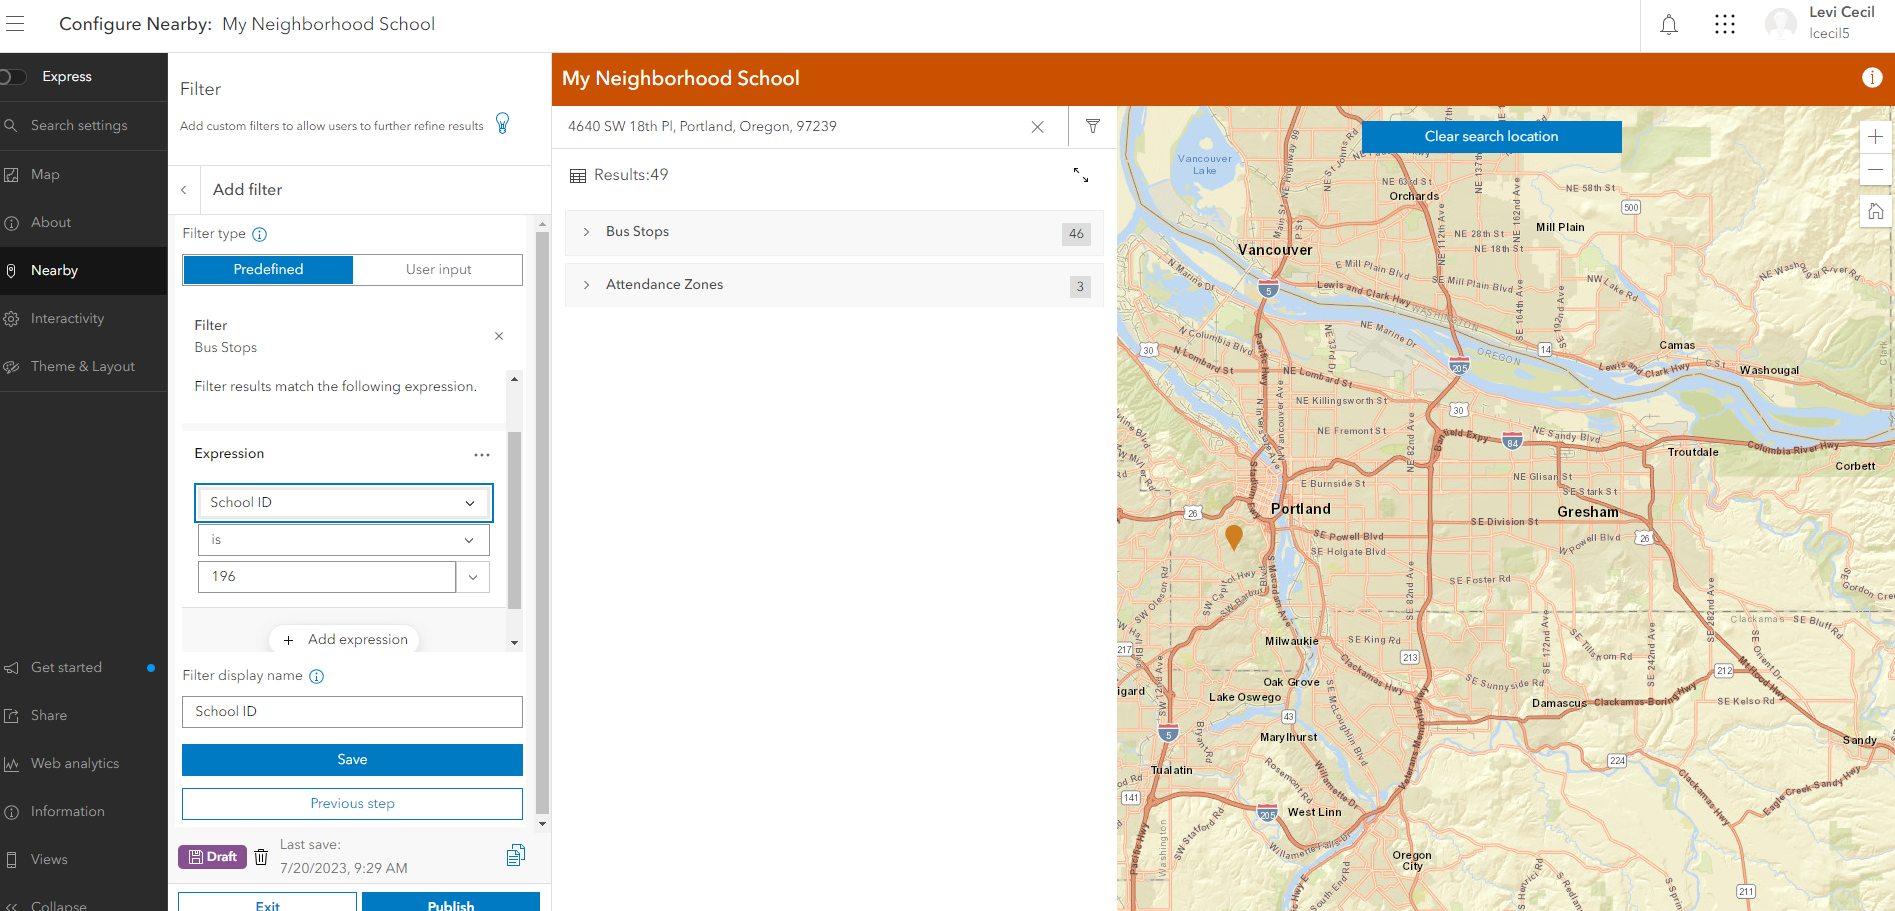Open the filter funnel beside the search bar

[1092, 126]
